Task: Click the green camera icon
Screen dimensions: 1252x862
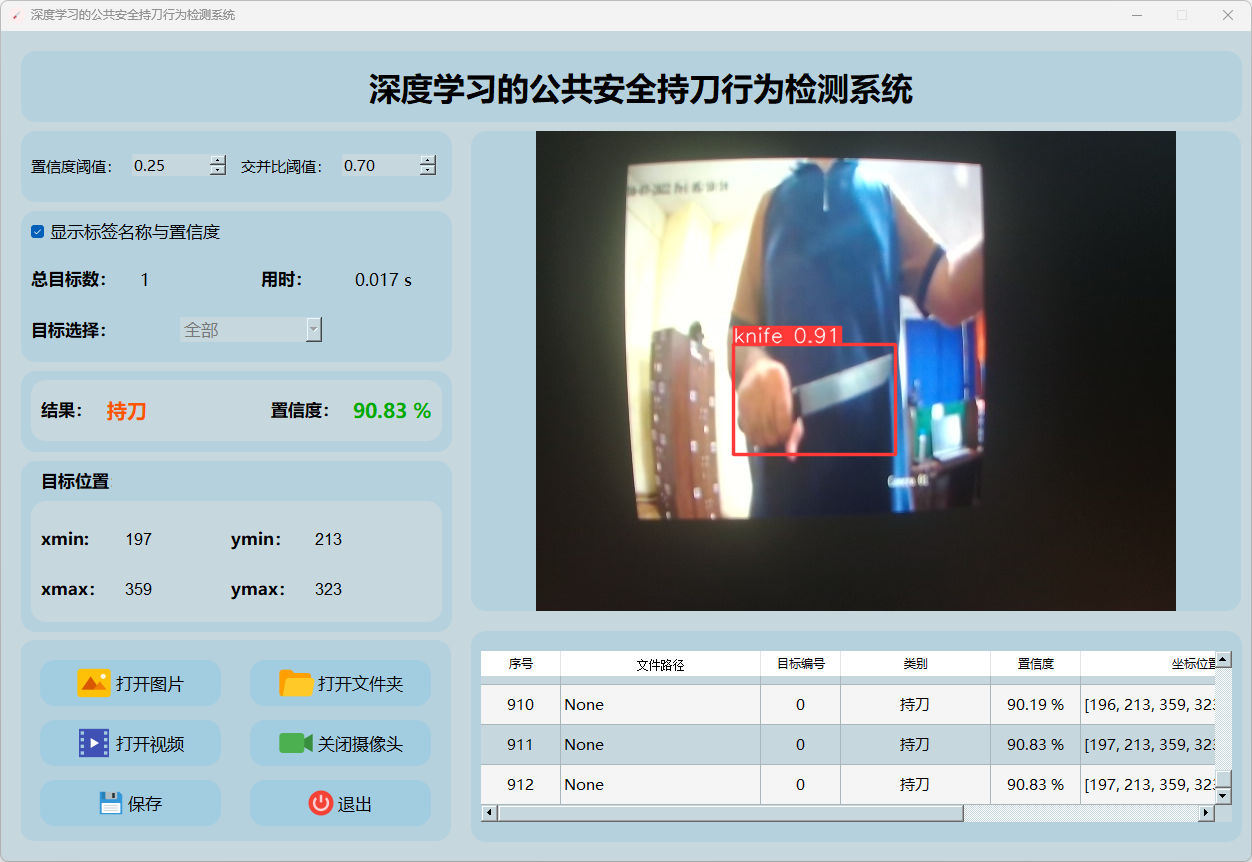Action: pyautogui.click(x=296, y=743)
